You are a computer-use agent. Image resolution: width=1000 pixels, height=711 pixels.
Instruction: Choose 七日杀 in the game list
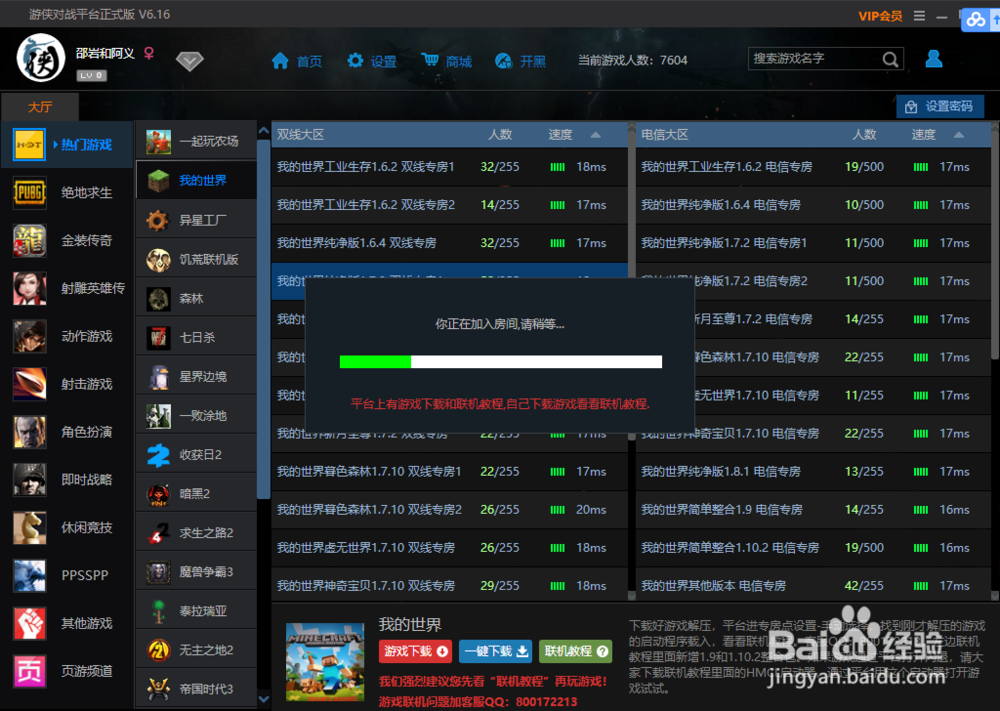[x=196, y=337]
